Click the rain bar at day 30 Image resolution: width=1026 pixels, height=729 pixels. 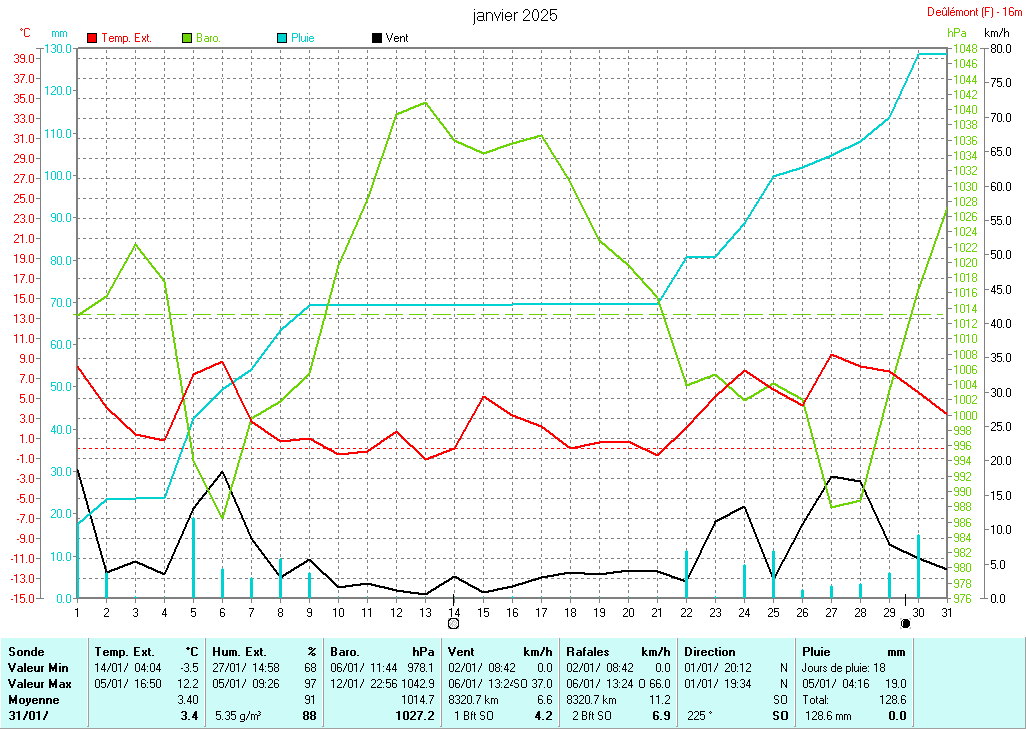point(919,566)
